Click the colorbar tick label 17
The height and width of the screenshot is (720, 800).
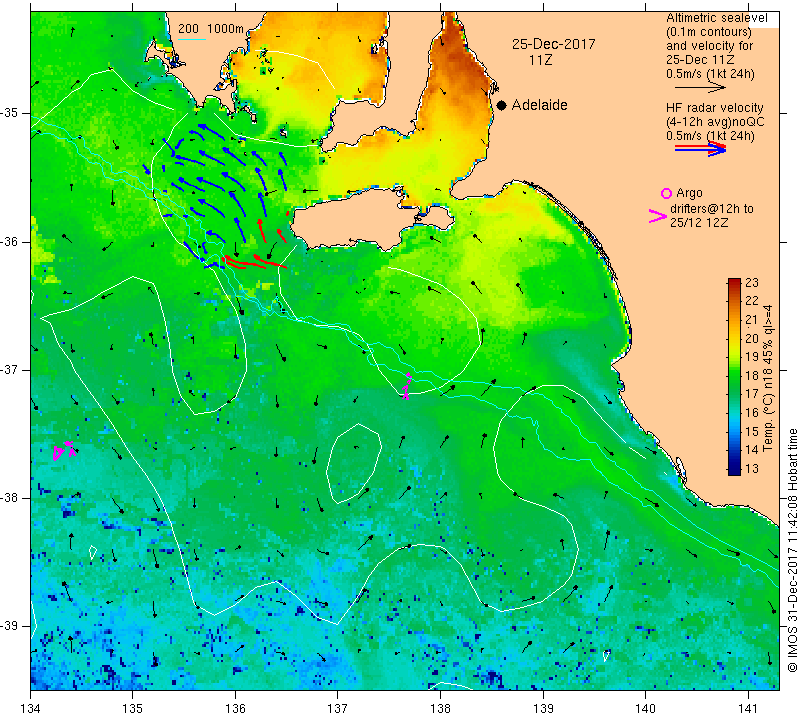pyautogui.click(x=752, y=394)
